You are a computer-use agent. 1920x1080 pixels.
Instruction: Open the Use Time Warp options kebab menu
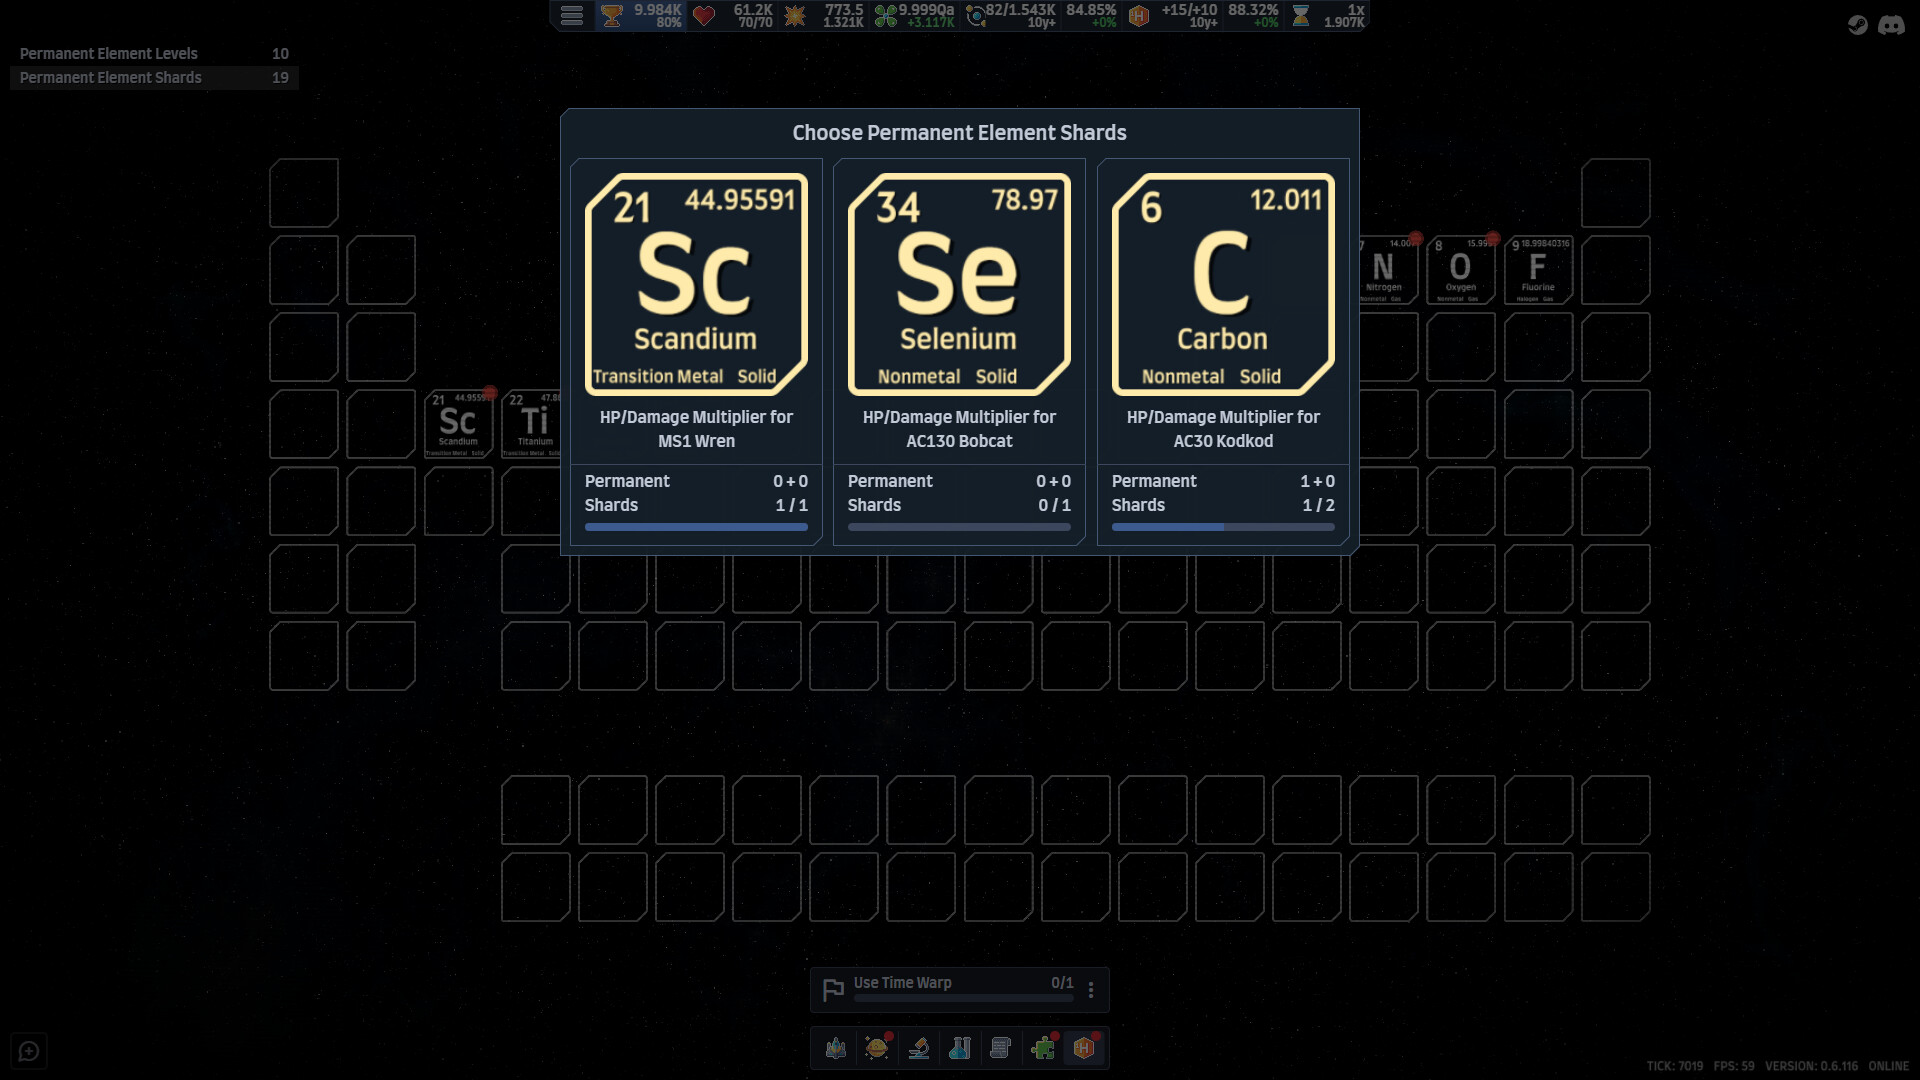1091,989
